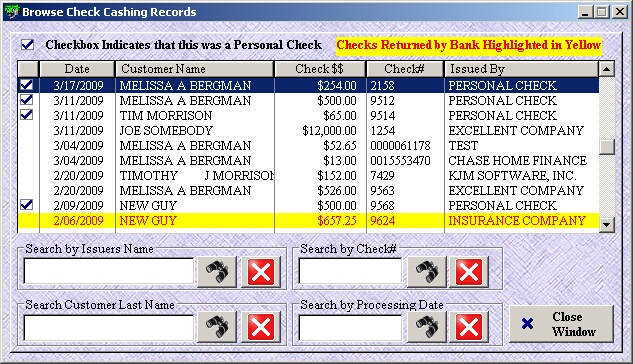Click the application icon in the title bar
Image resolution: width=633 pixels, height=364 pixels.
pos(12,12)
